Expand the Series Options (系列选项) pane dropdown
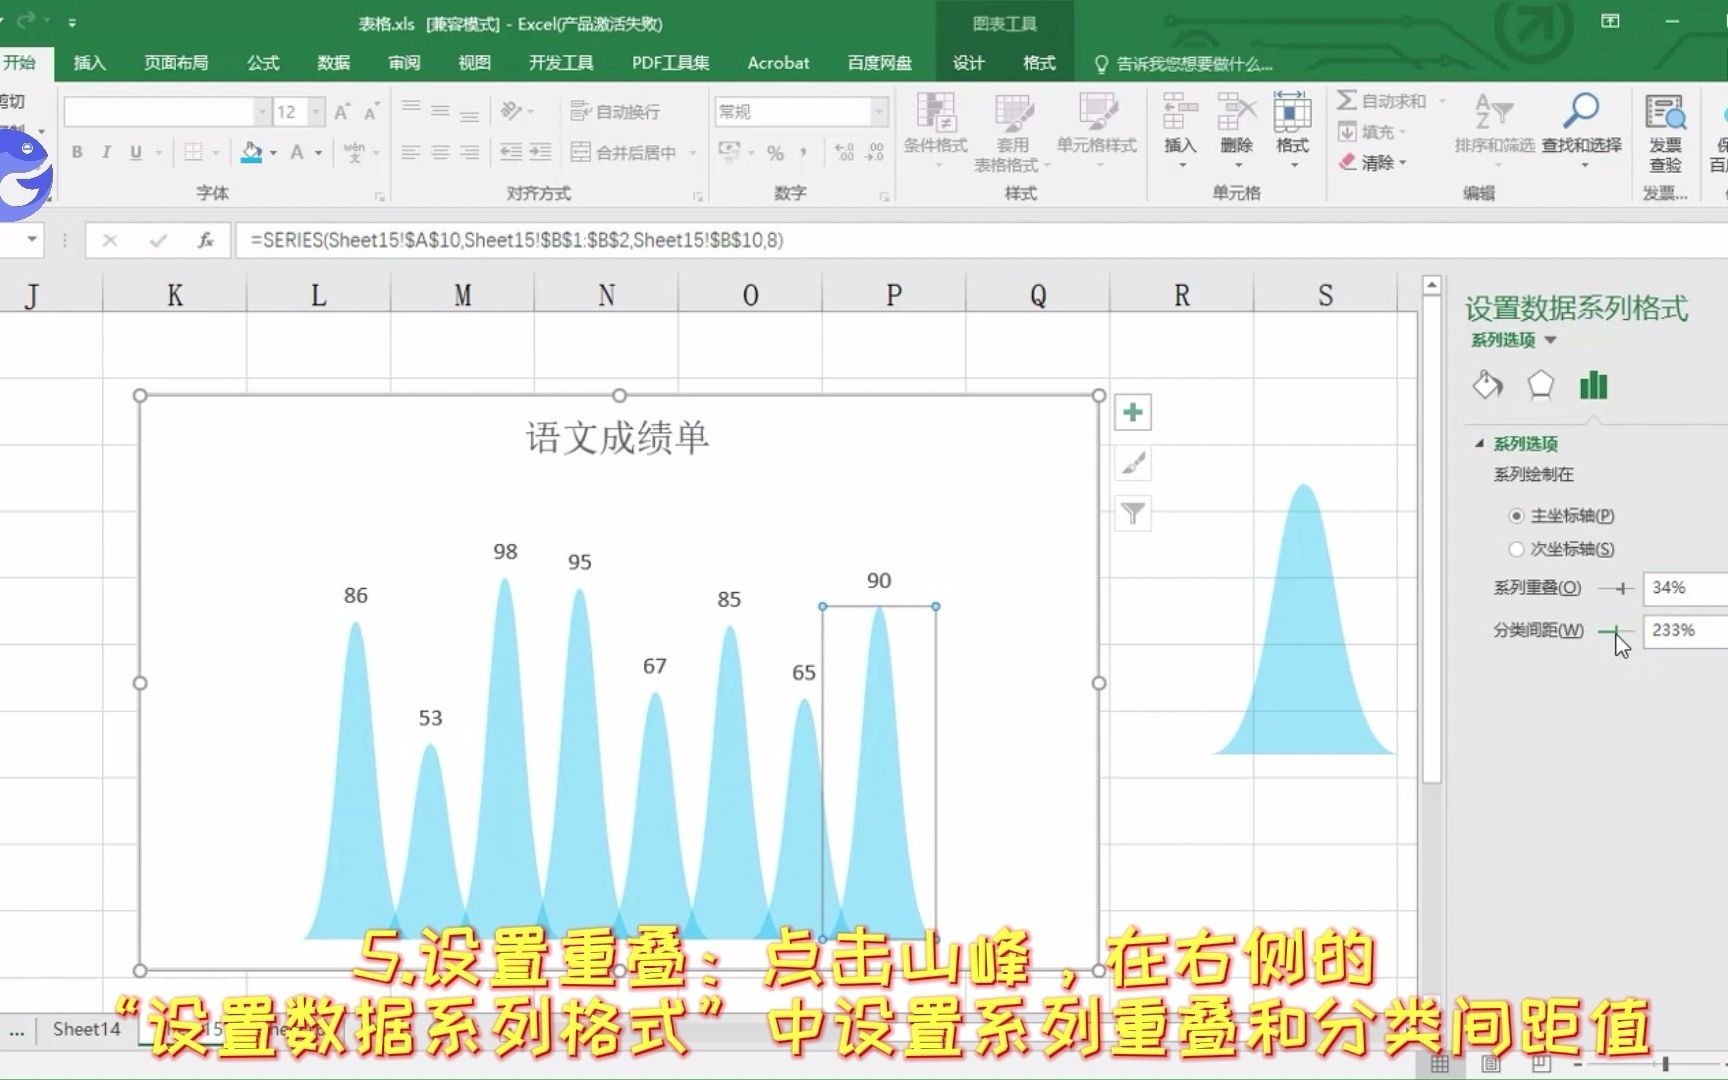 [x=1550, y=340]
